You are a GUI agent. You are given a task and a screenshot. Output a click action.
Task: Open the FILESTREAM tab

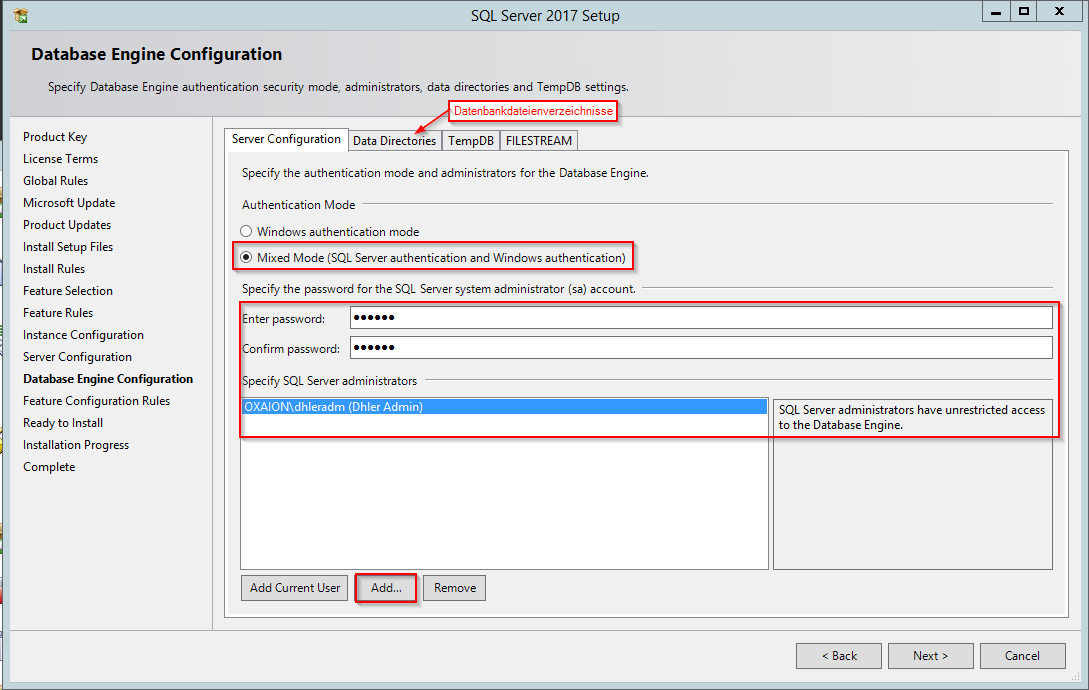[539, 140]
